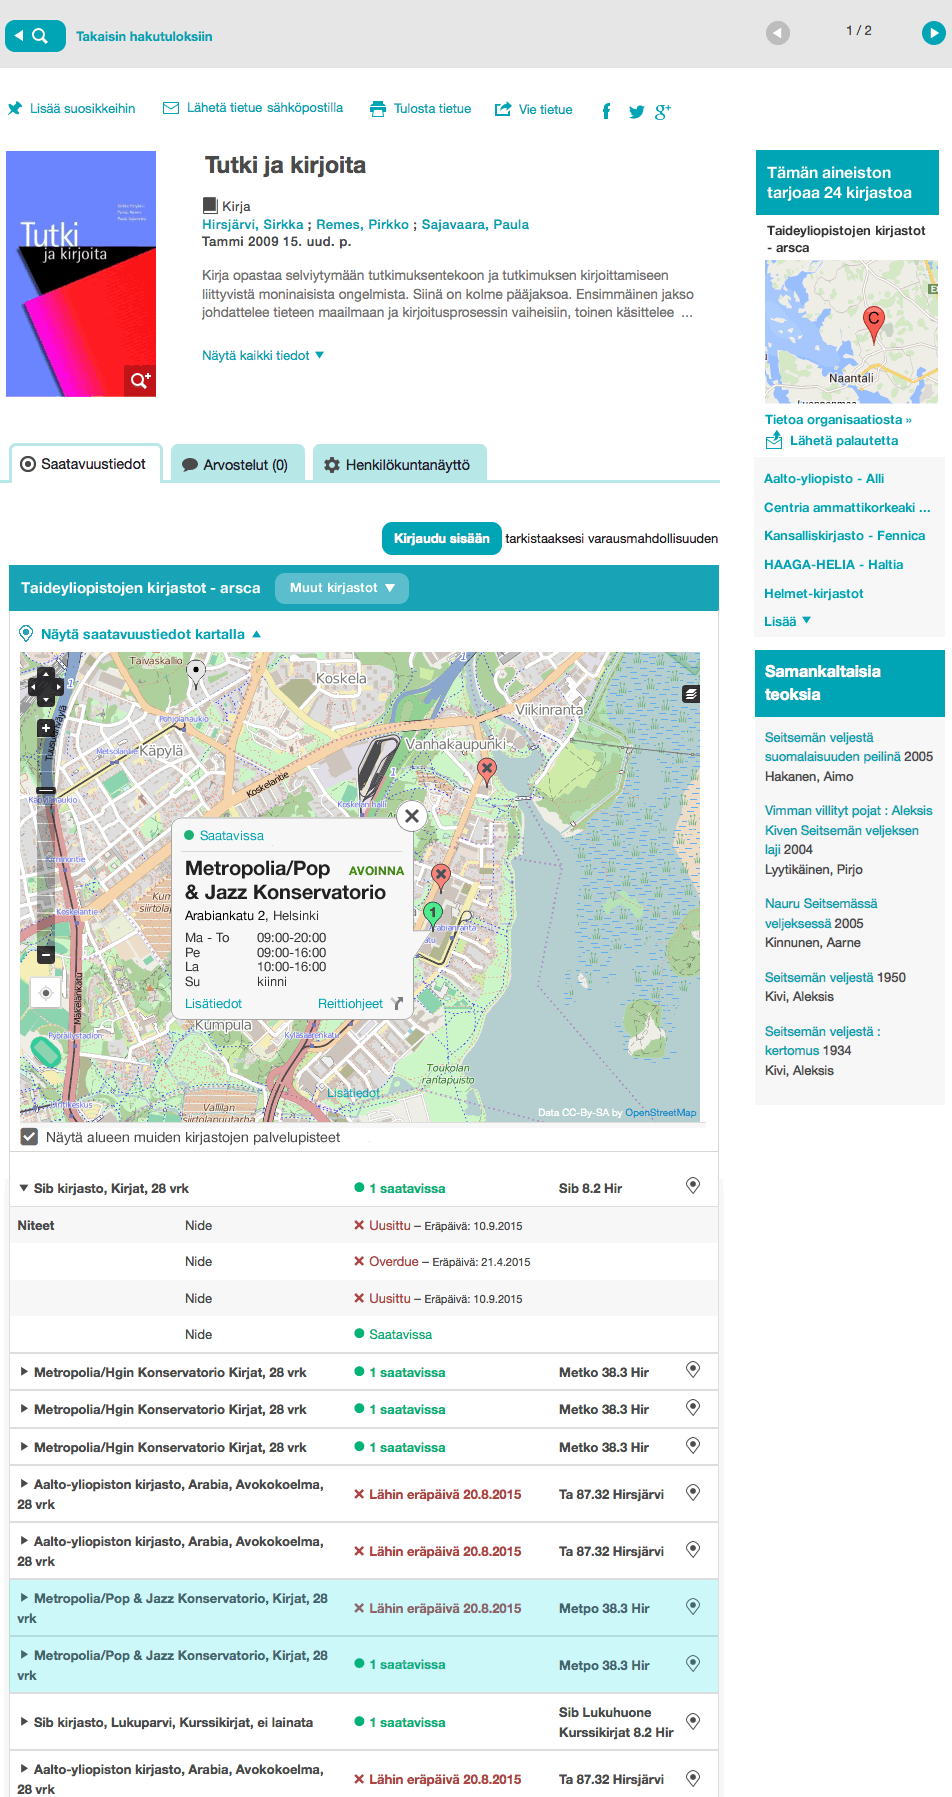Image resolution: width=952 pixels, height=1797 pixels.
Task: Open the Muut kirjastot dropdown
Action: tap(342, 588)
